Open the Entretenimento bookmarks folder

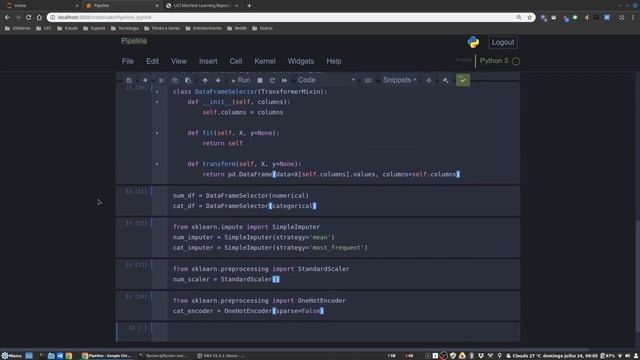(x=204, y=29)
